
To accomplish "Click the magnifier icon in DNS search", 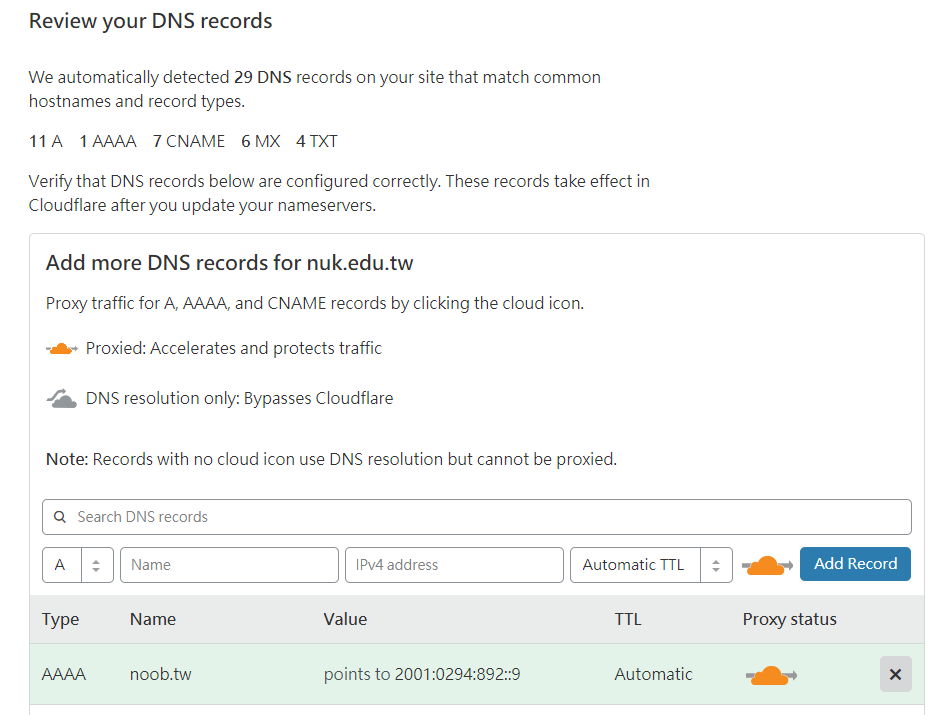I will 60,517.
